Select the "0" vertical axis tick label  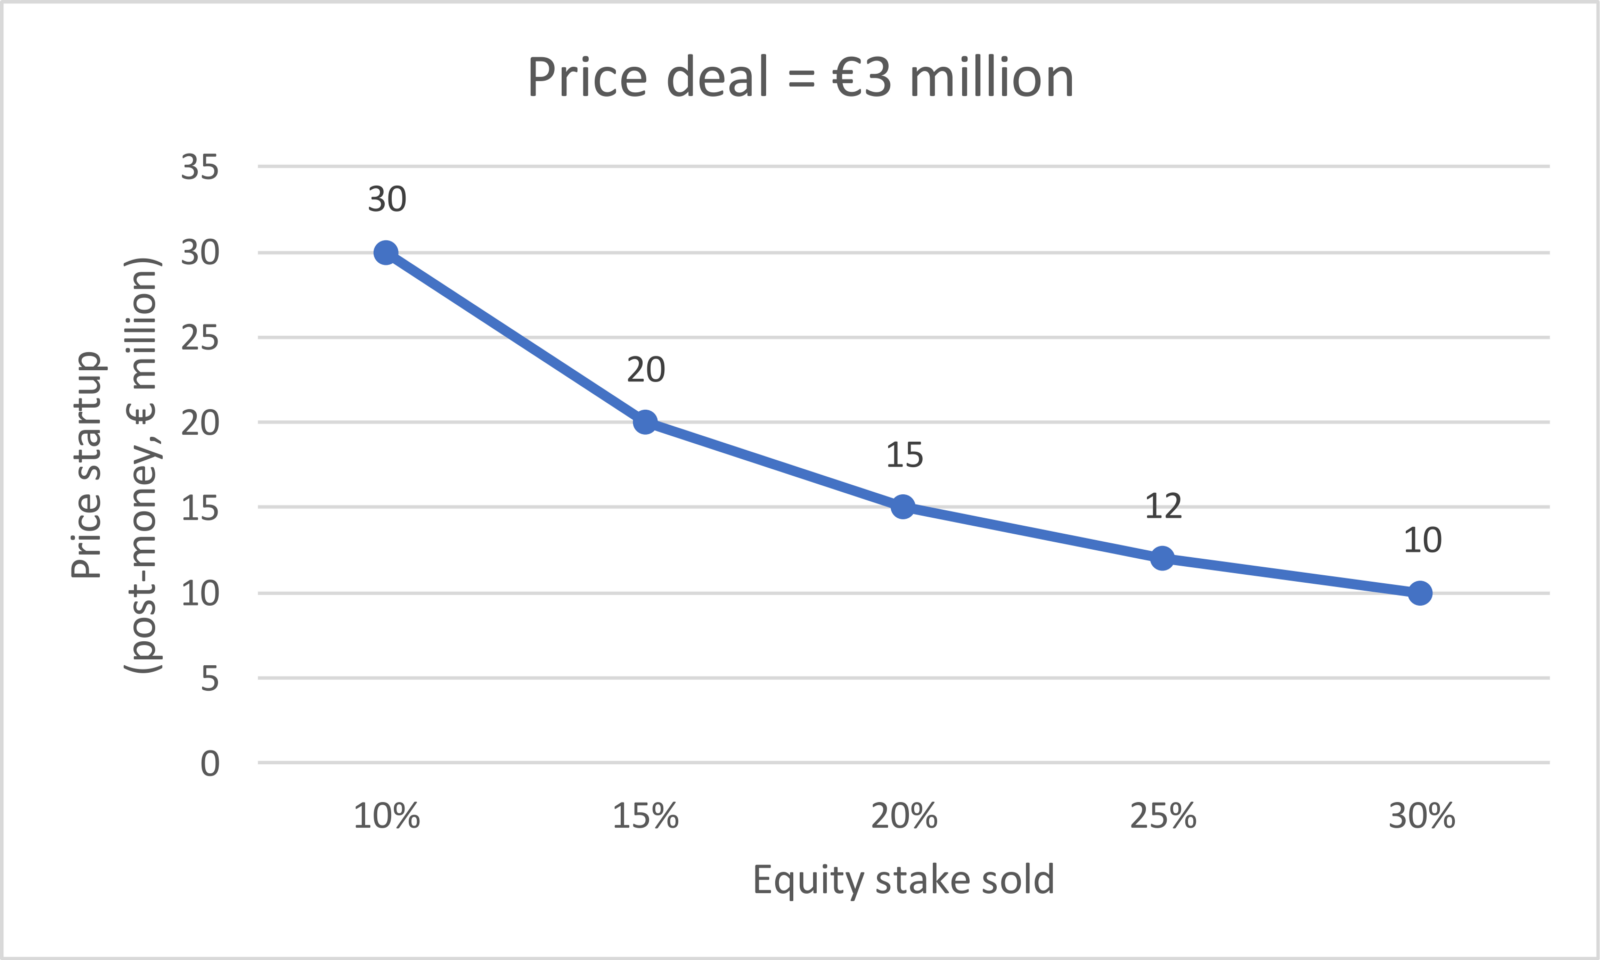(210, 764)
